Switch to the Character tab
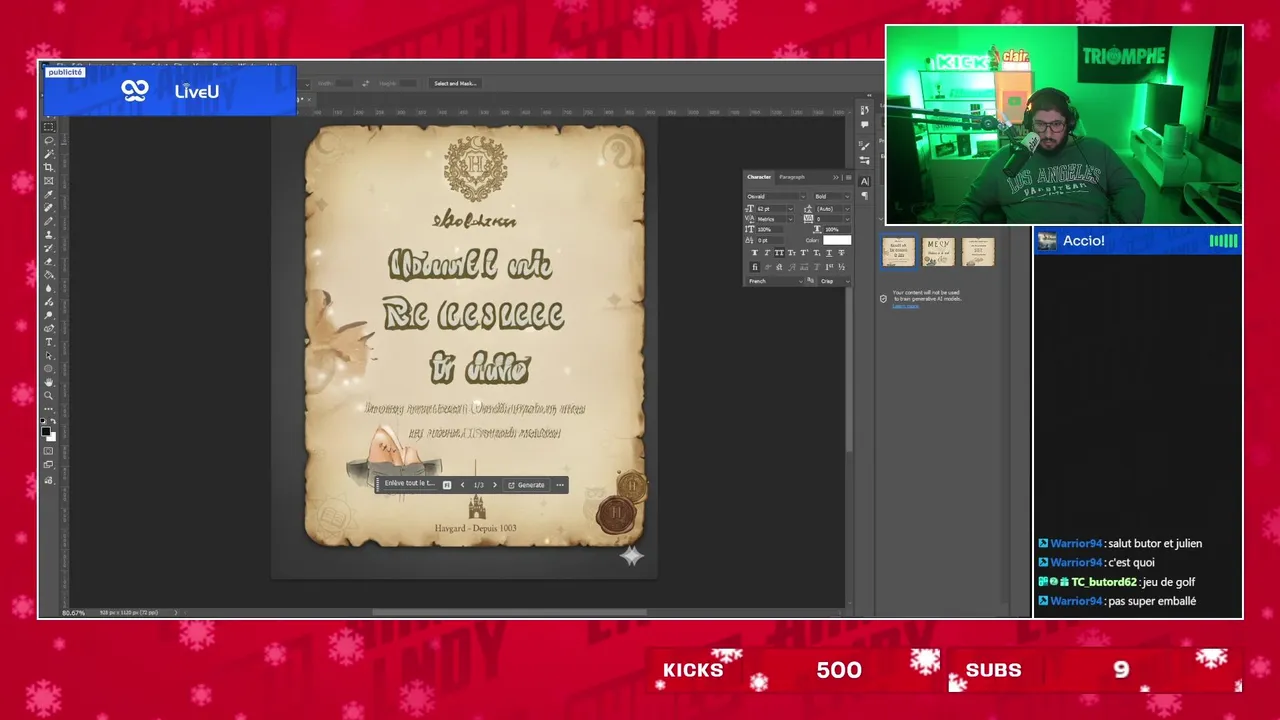 click(x=759, y=177)
